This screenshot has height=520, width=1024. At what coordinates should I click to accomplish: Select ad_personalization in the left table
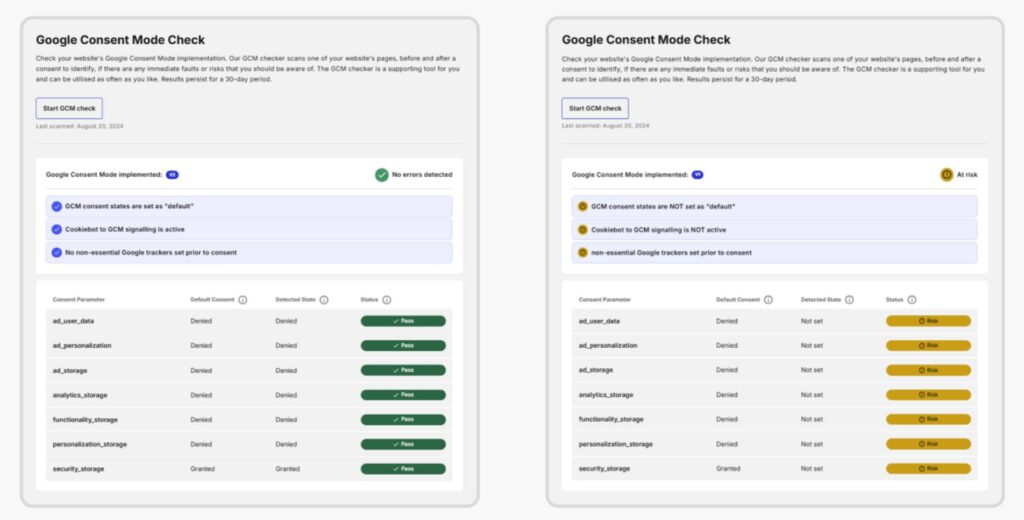[82, 346]
